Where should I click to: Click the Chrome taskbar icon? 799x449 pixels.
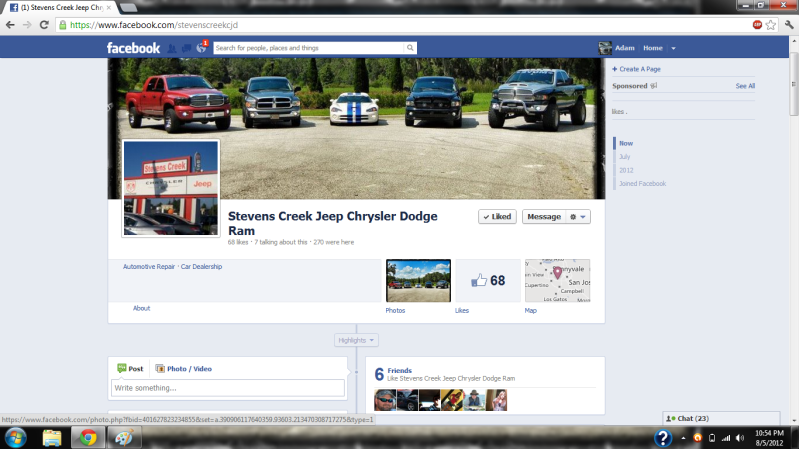tap(88, 438)
